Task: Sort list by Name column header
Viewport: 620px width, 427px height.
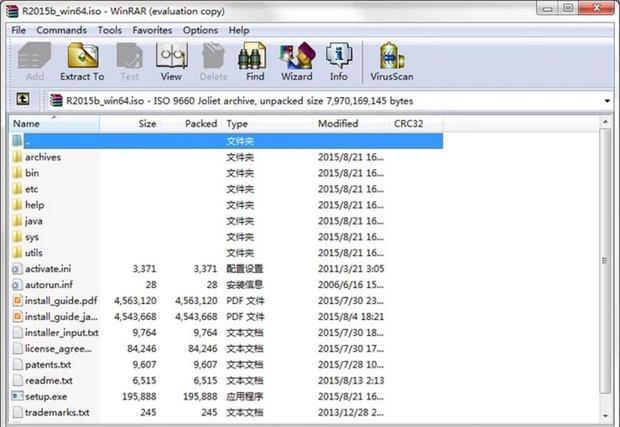Action: coord(50,123)
